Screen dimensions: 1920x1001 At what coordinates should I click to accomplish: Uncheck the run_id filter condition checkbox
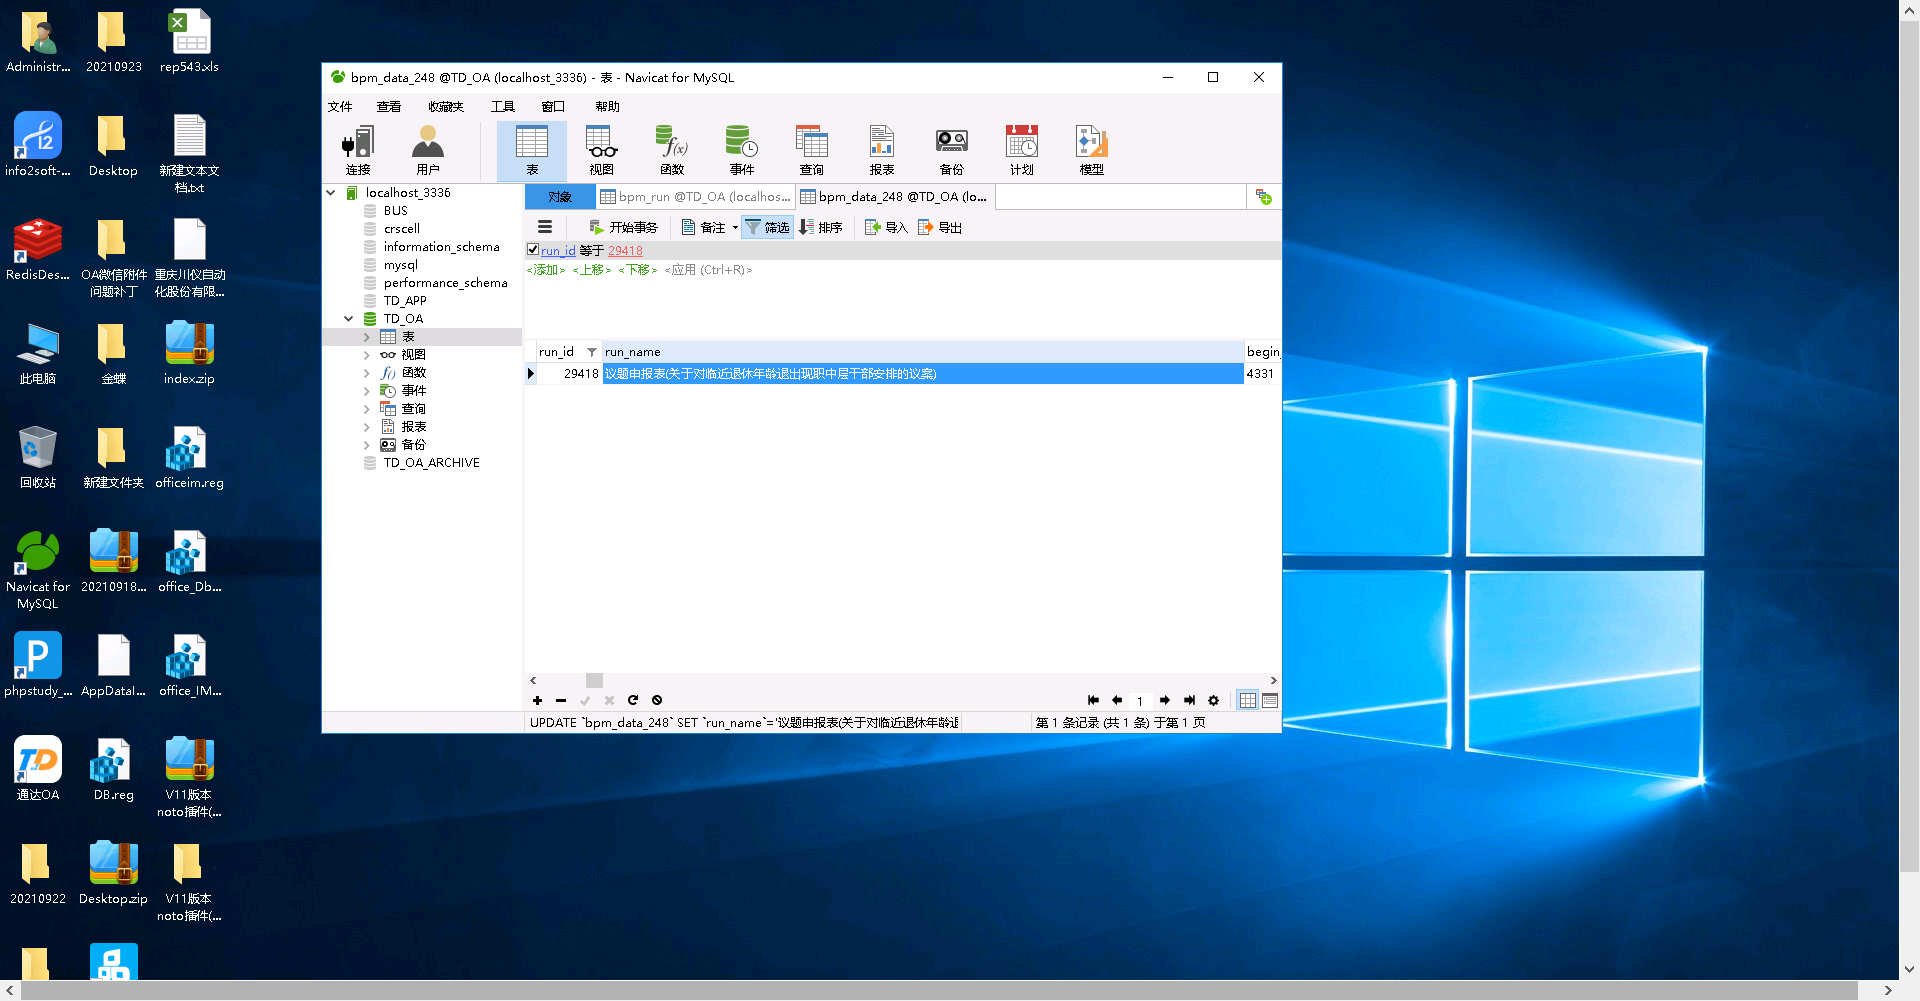coord(533,250)
